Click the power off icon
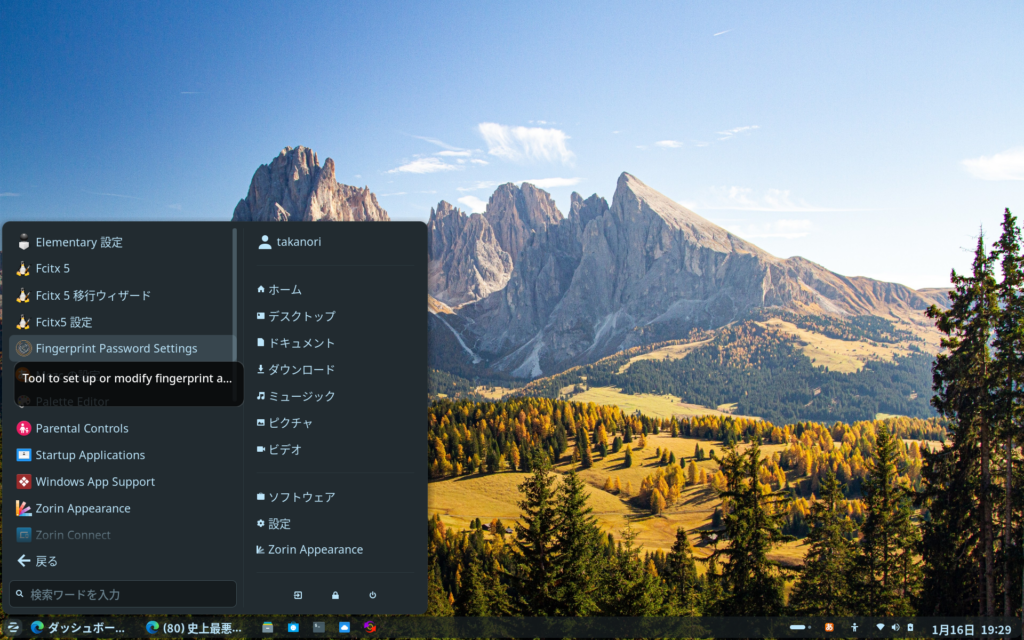1024x640 pixels. tap(372, 595)
